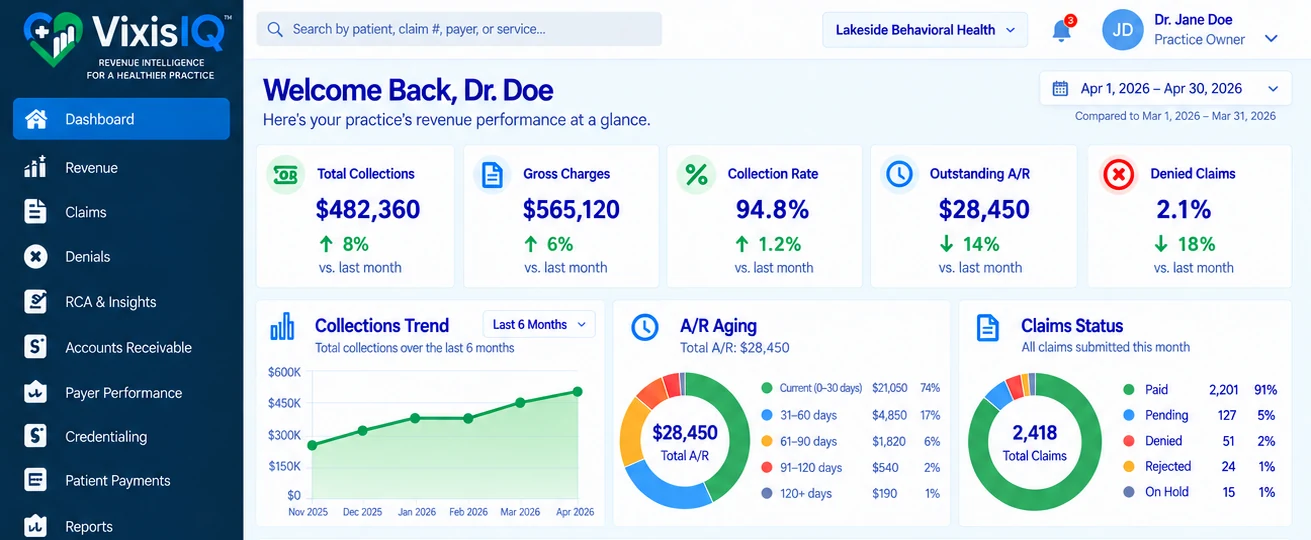The width and height of the screenshot is (1311, 540).
Task: Click the Compared to Mar 1, 2026 text
Action: pyautogui.click(x=1175, y=116)
